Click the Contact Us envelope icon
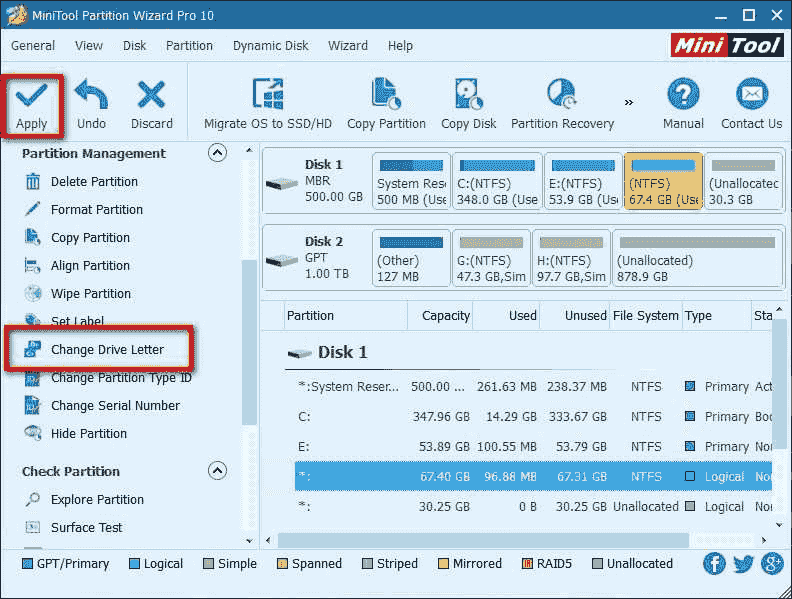This screenshot has height=599, width=792. pos(751,96)
